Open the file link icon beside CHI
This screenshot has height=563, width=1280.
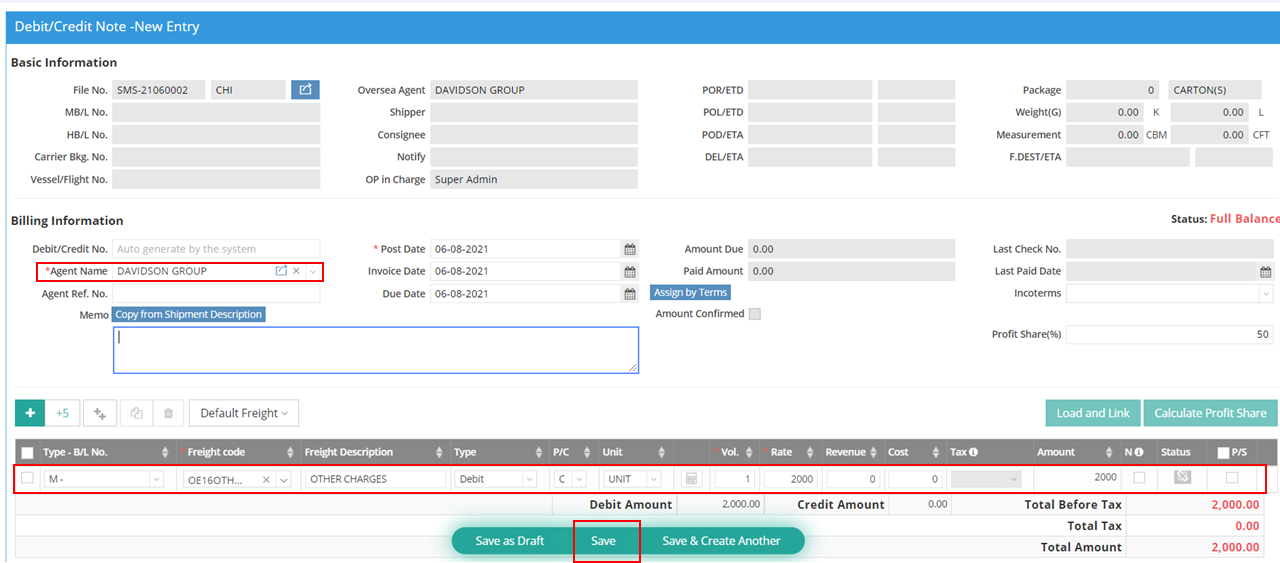(x=305, y=90)
